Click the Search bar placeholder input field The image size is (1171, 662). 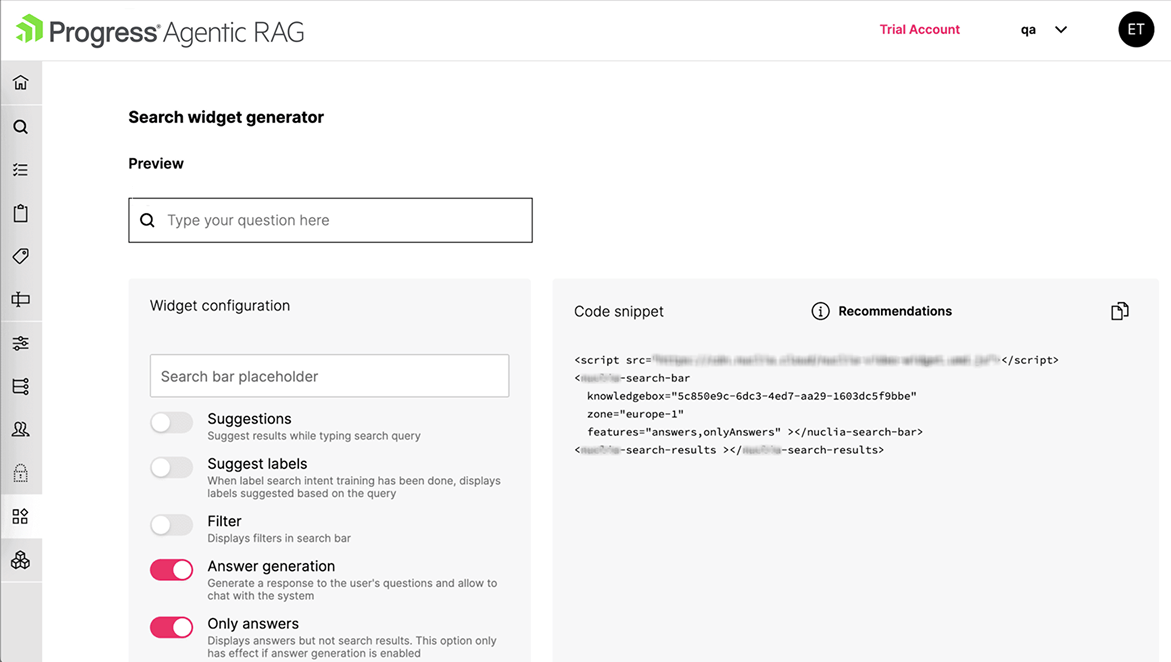329,376
